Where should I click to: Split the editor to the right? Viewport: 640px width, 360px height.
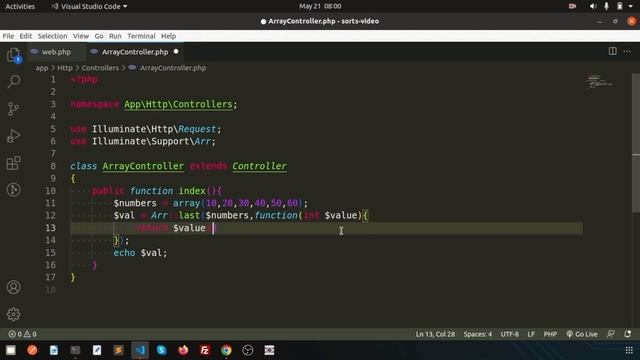tap(613, 51)
